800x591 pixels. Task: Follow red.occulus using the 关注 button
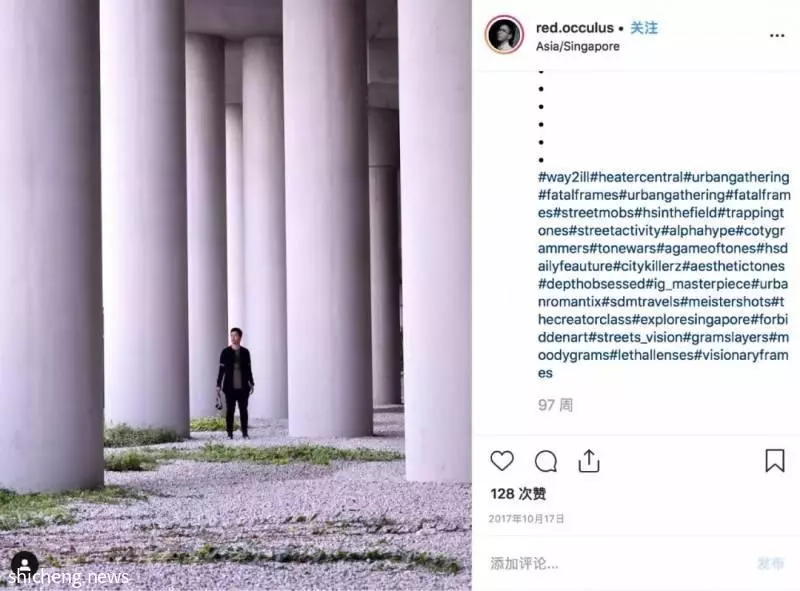coord(644,28)
